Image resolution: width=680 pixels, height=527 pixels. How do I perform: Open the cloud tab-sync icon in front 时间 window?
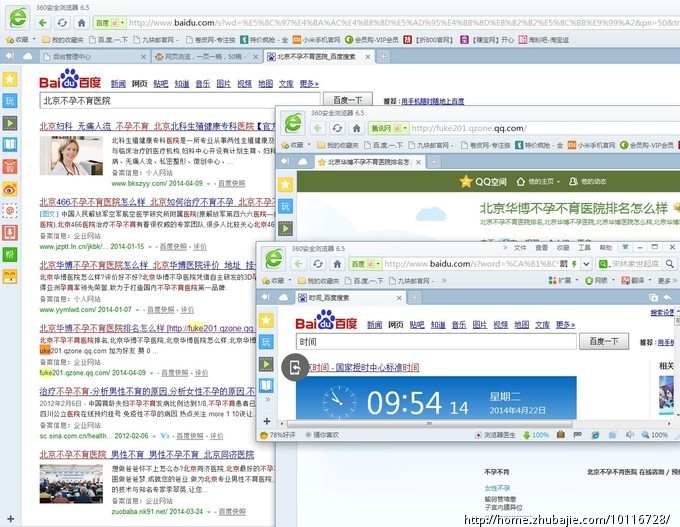point(284,297)
